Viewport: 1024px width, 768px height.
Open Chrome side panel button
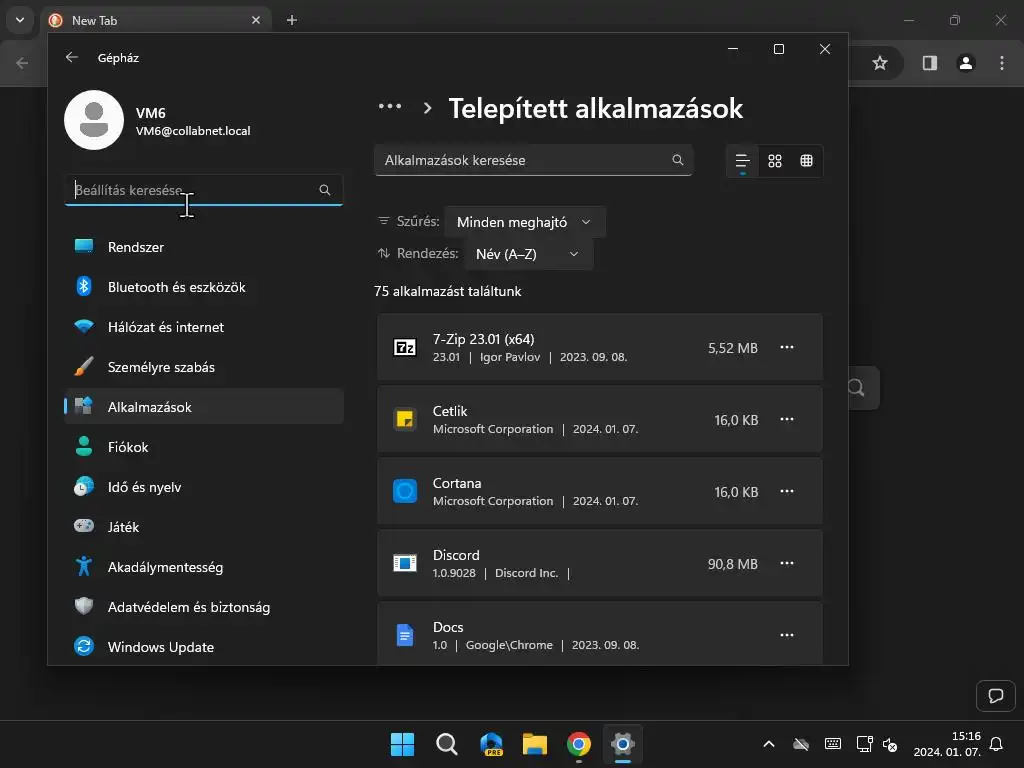[x=930, y=63]
